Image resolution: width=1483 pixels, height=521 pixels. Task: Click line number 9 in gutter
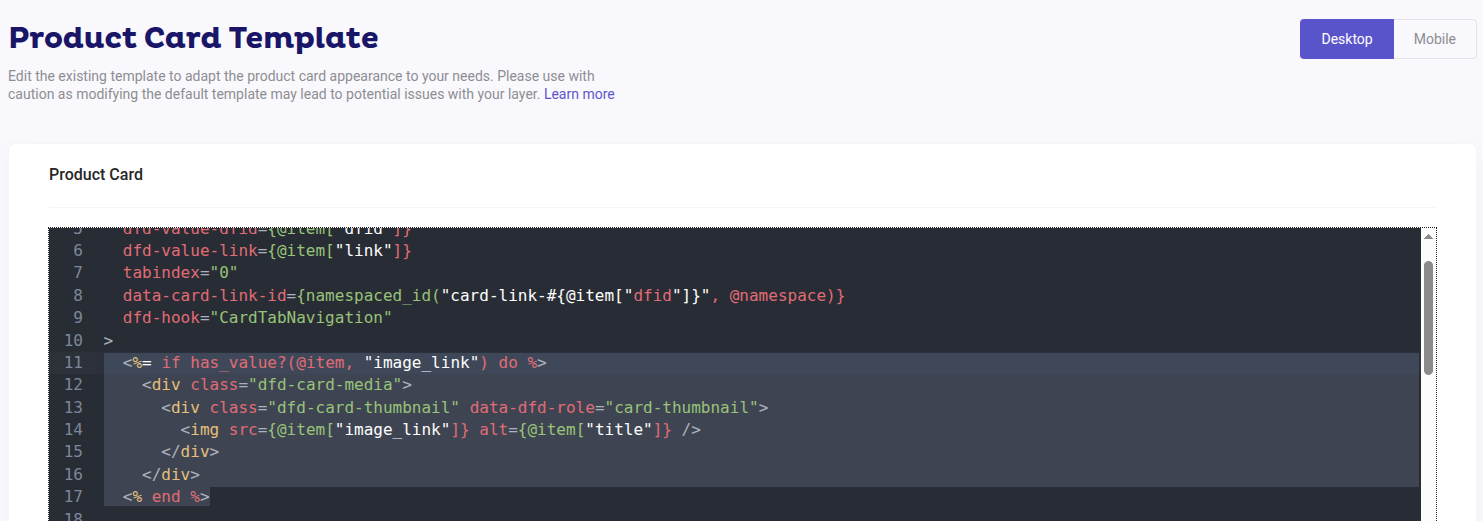78,317
